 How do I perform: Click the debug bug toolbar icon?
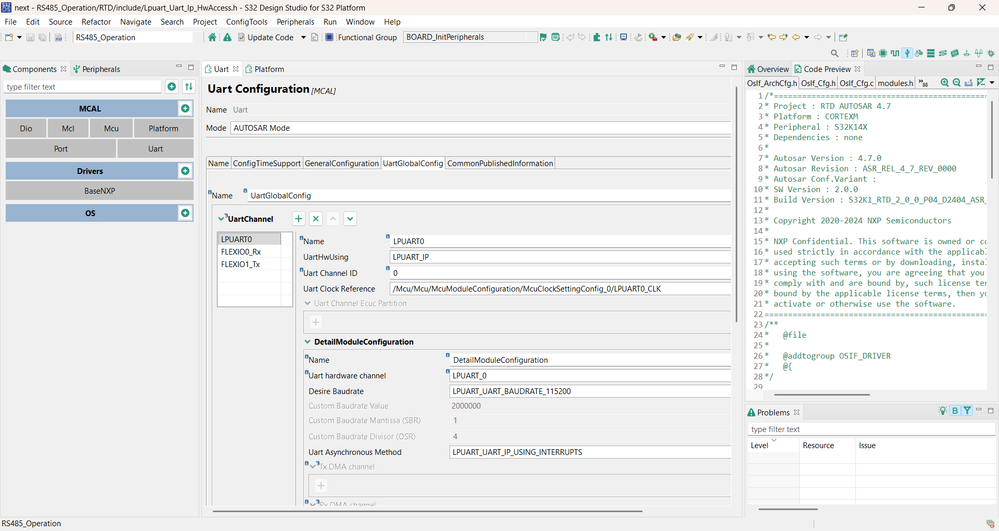coord(652,37)
